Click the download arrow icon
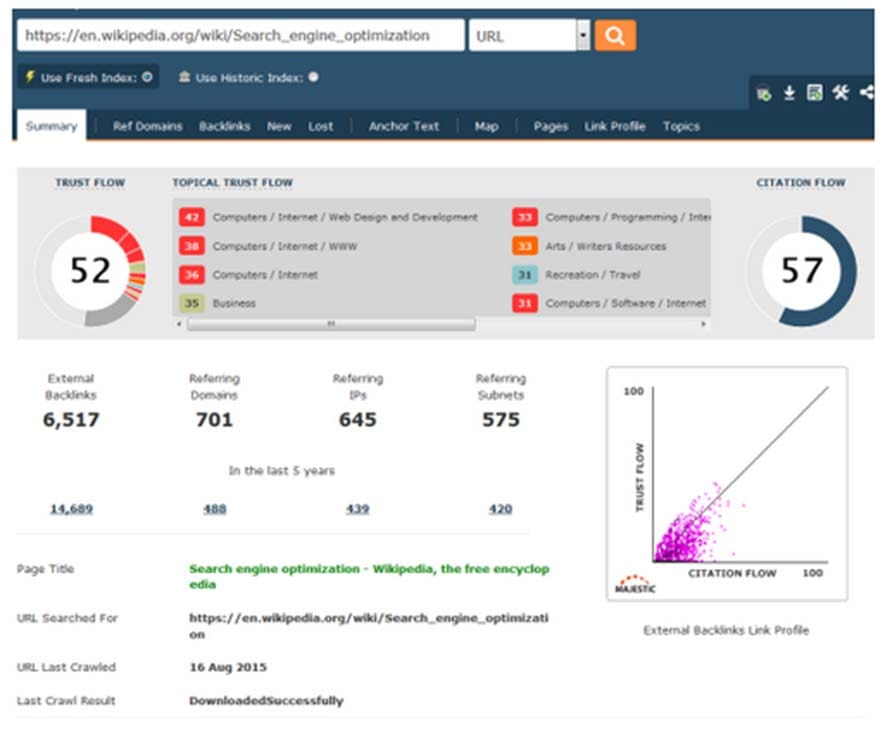 point(789,93)
